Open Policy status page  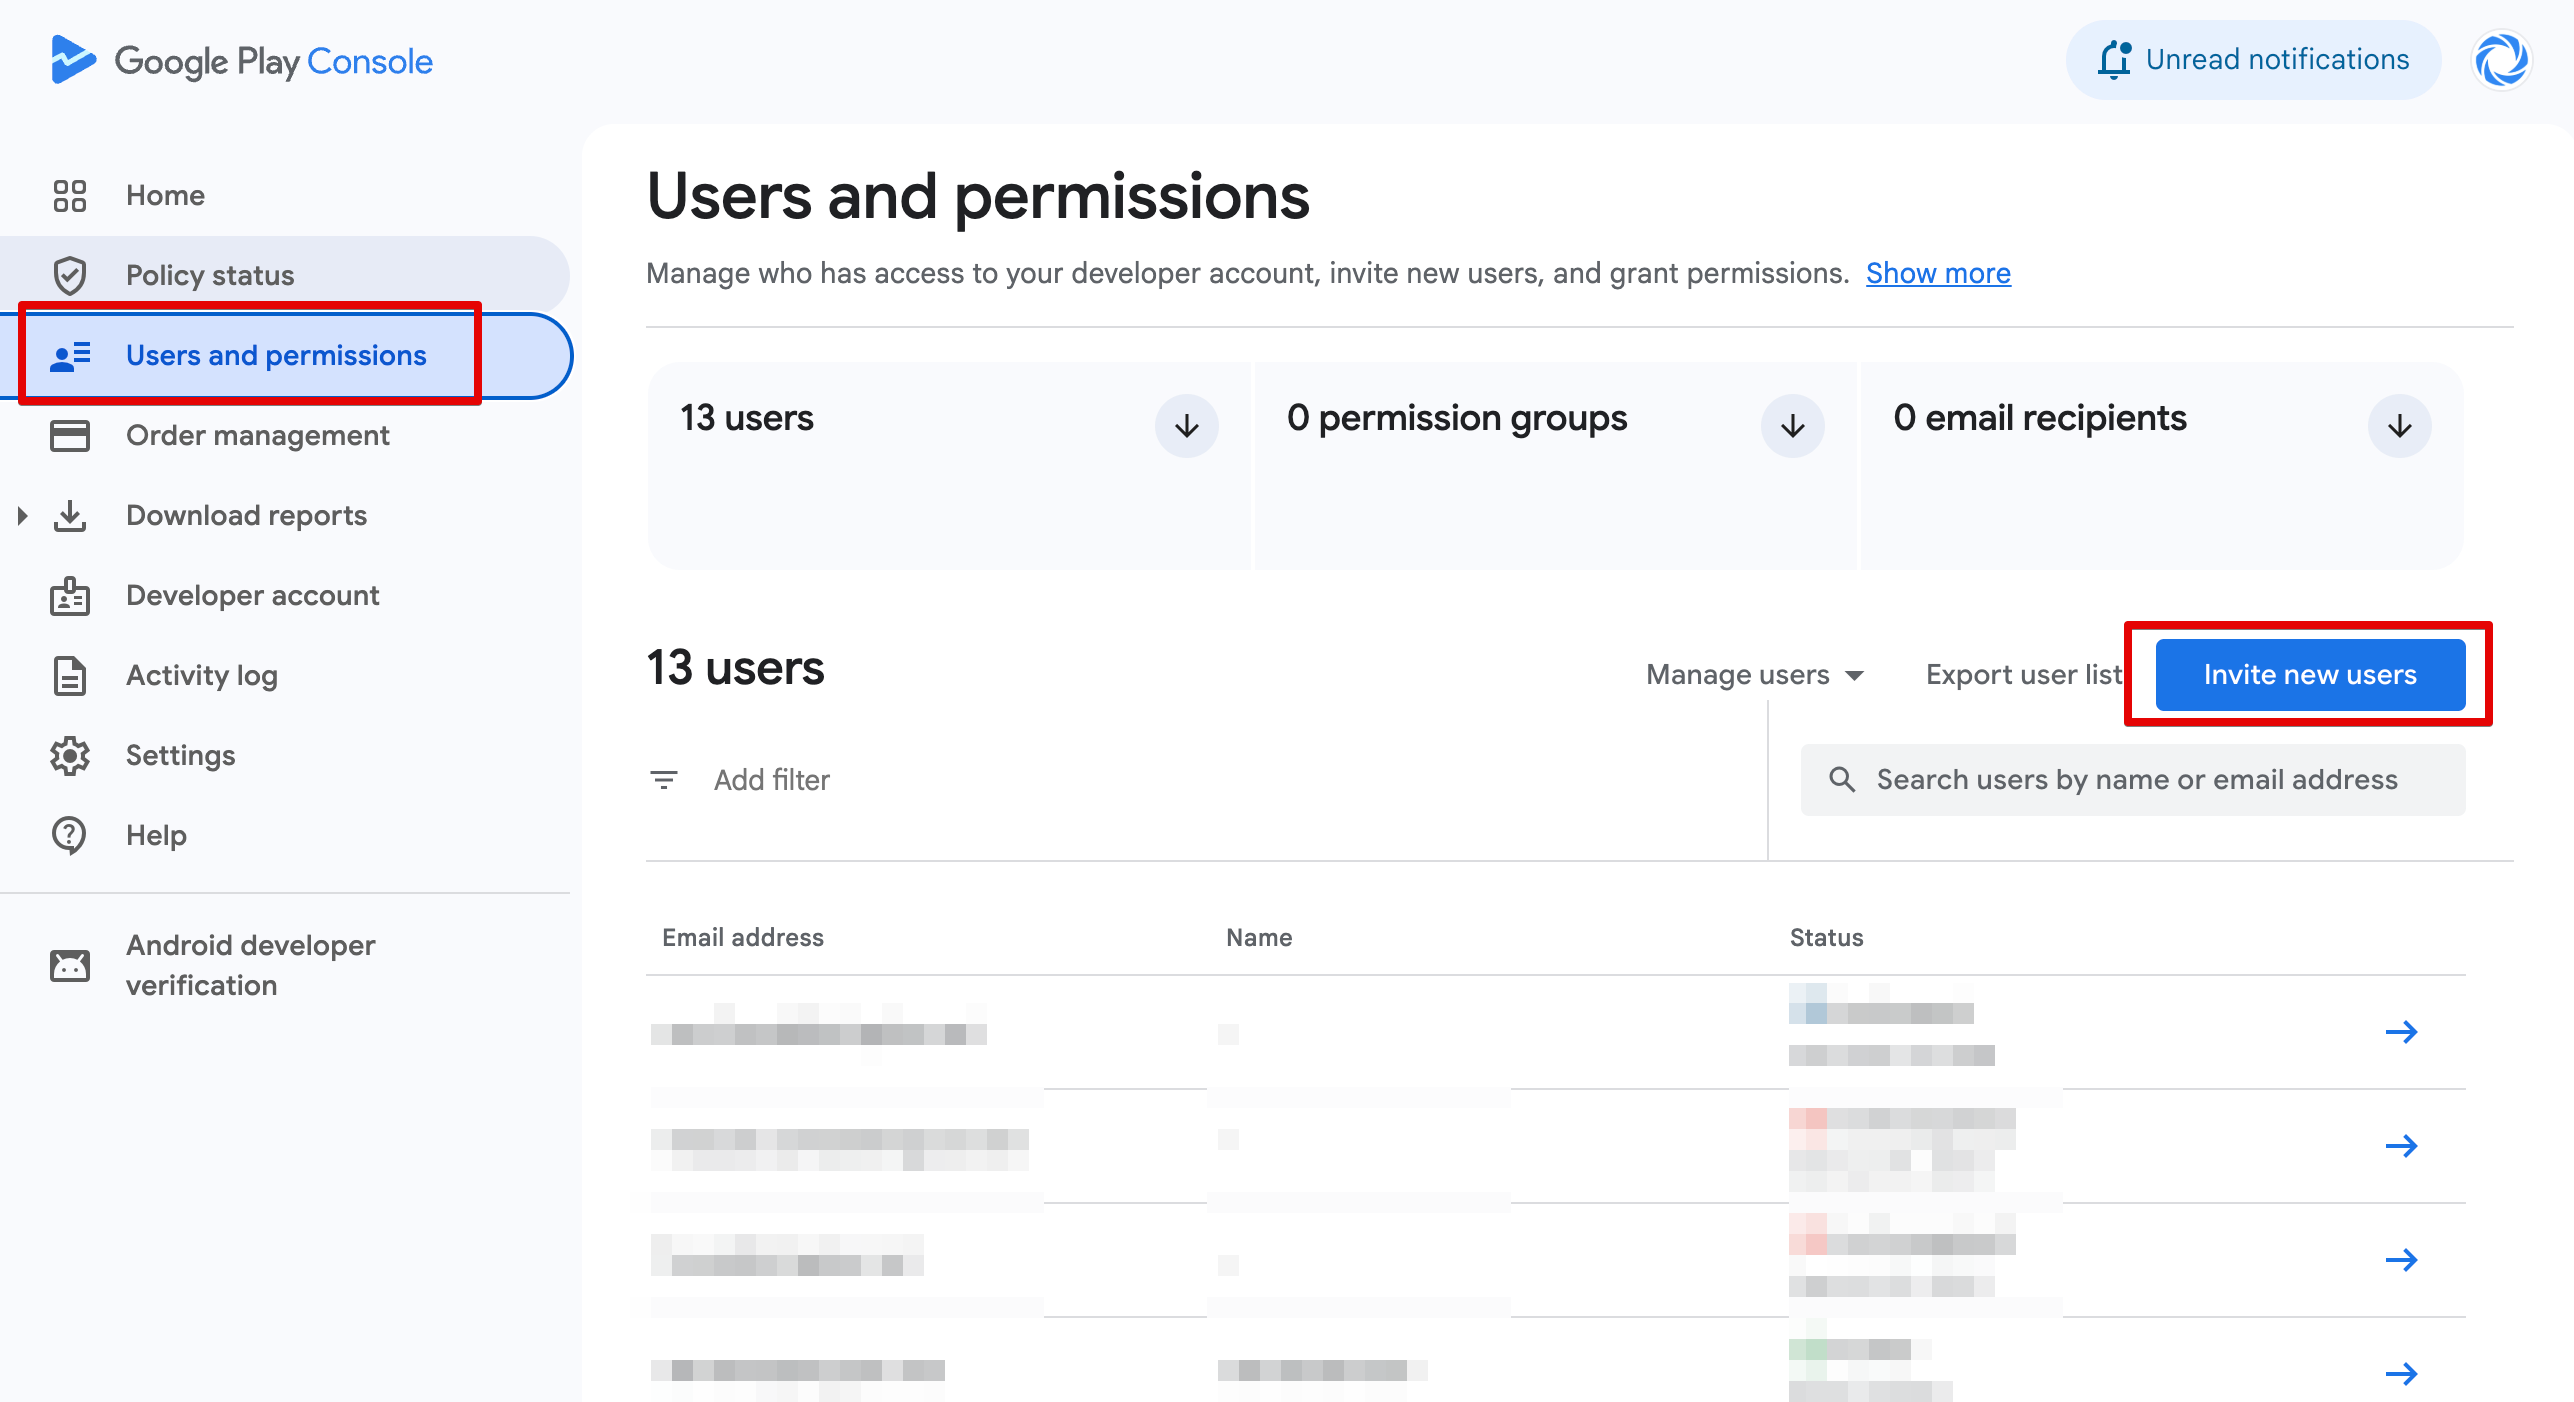tap(210, 276)
